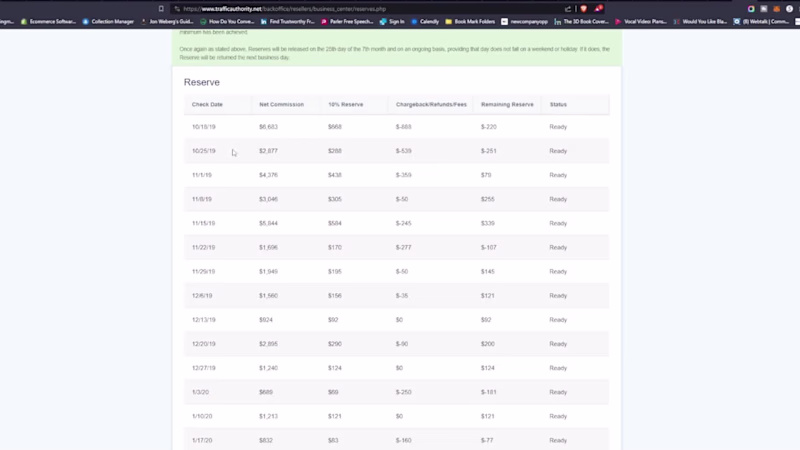Click the share page icon in address bar
800x450 pixels.
pyautogui.click(x=568, y=9)
